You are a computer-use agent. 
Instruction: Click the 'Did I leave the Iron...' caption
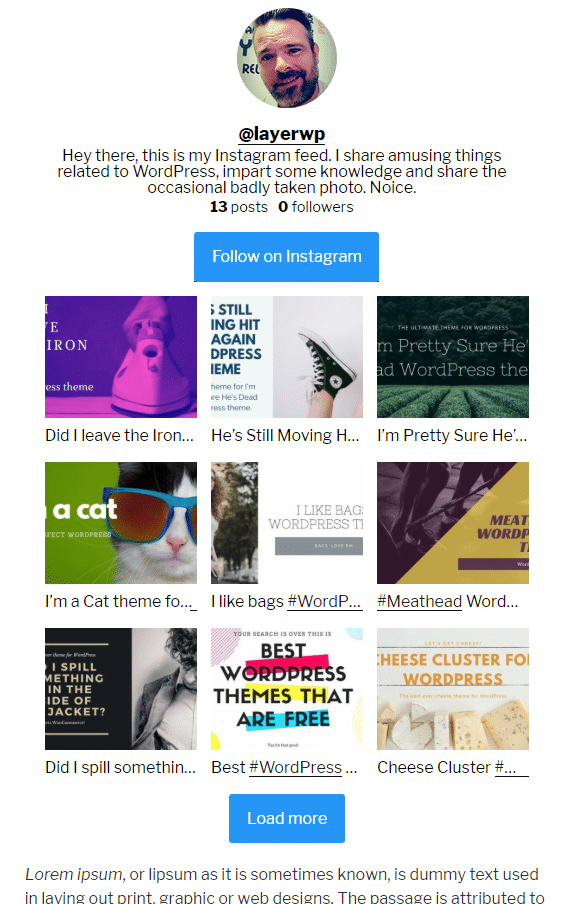point(119,435)
